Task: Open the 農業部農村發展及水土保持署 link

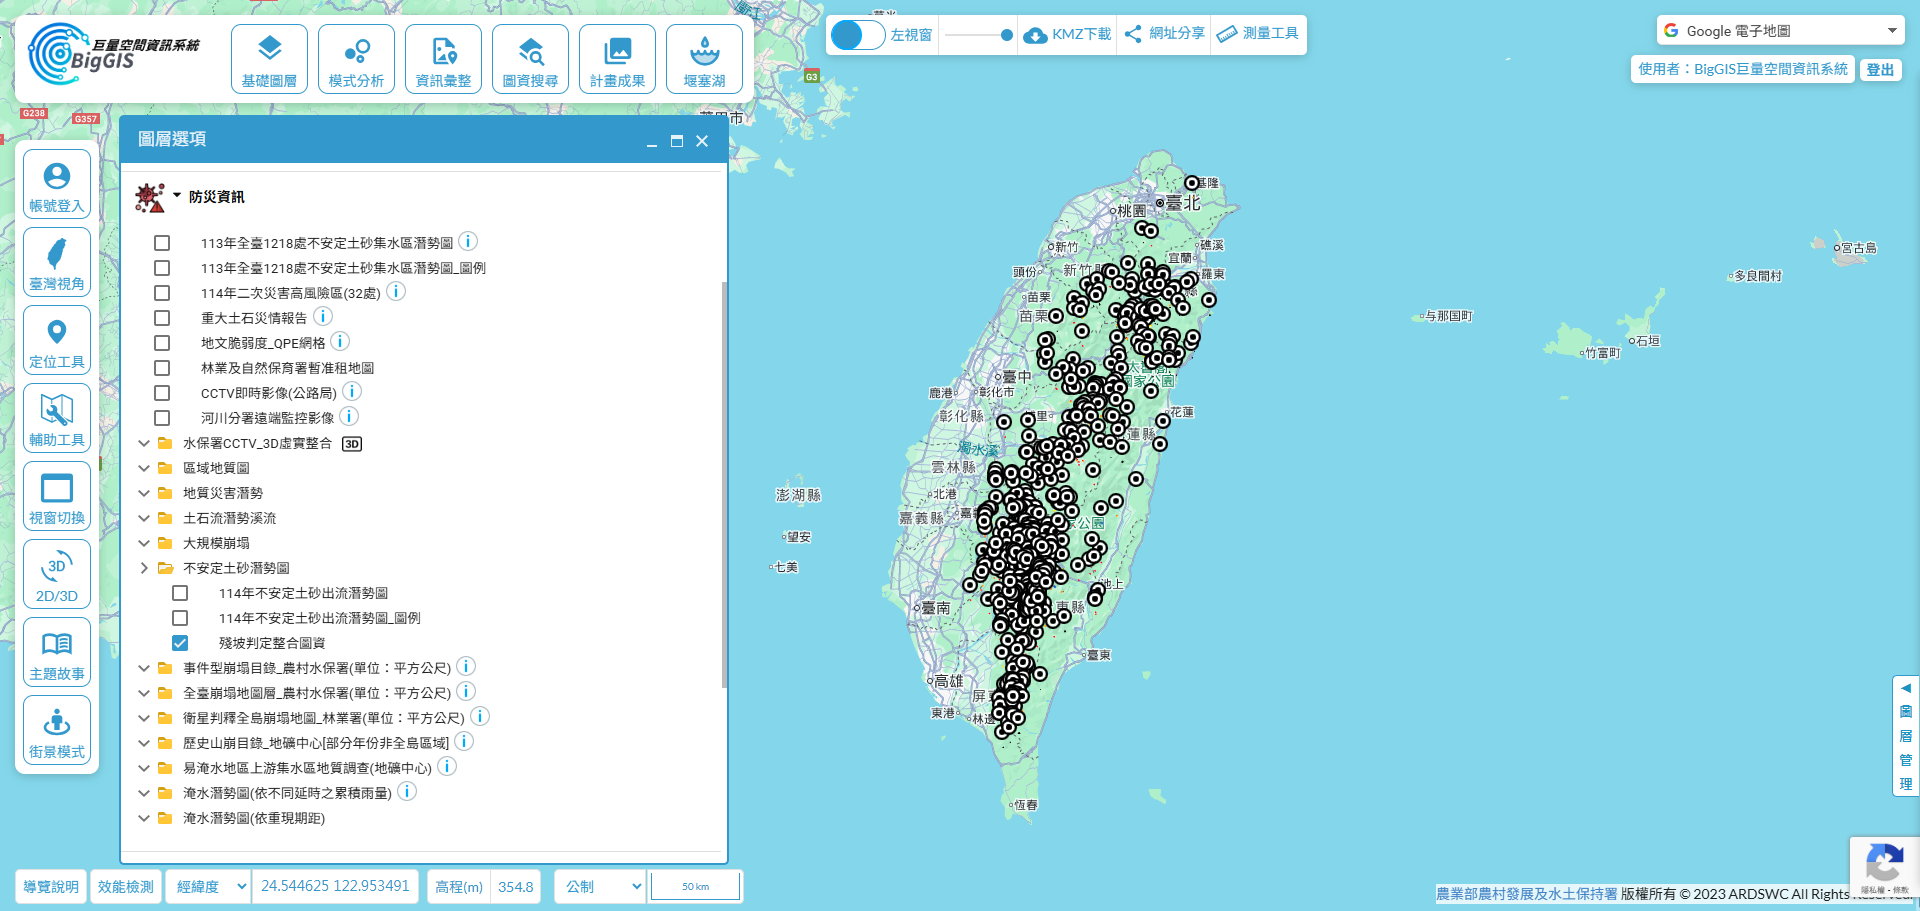Action: click(1526, 894)
